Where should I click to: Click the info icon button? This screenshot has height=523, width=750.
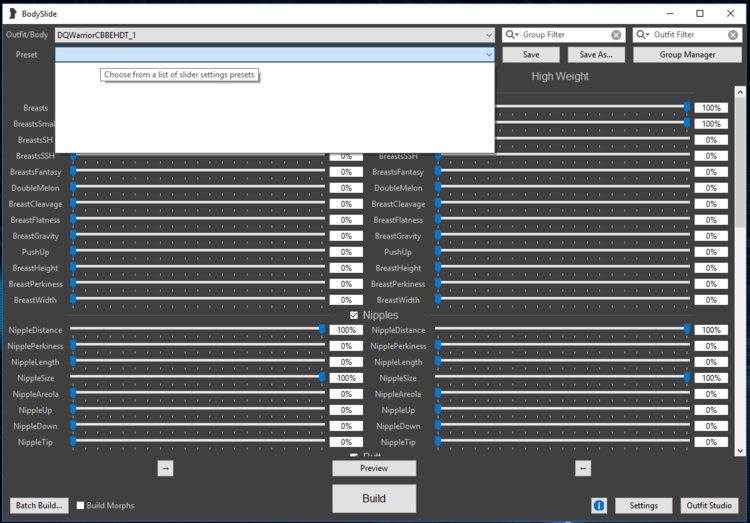(x=599, y=505)
